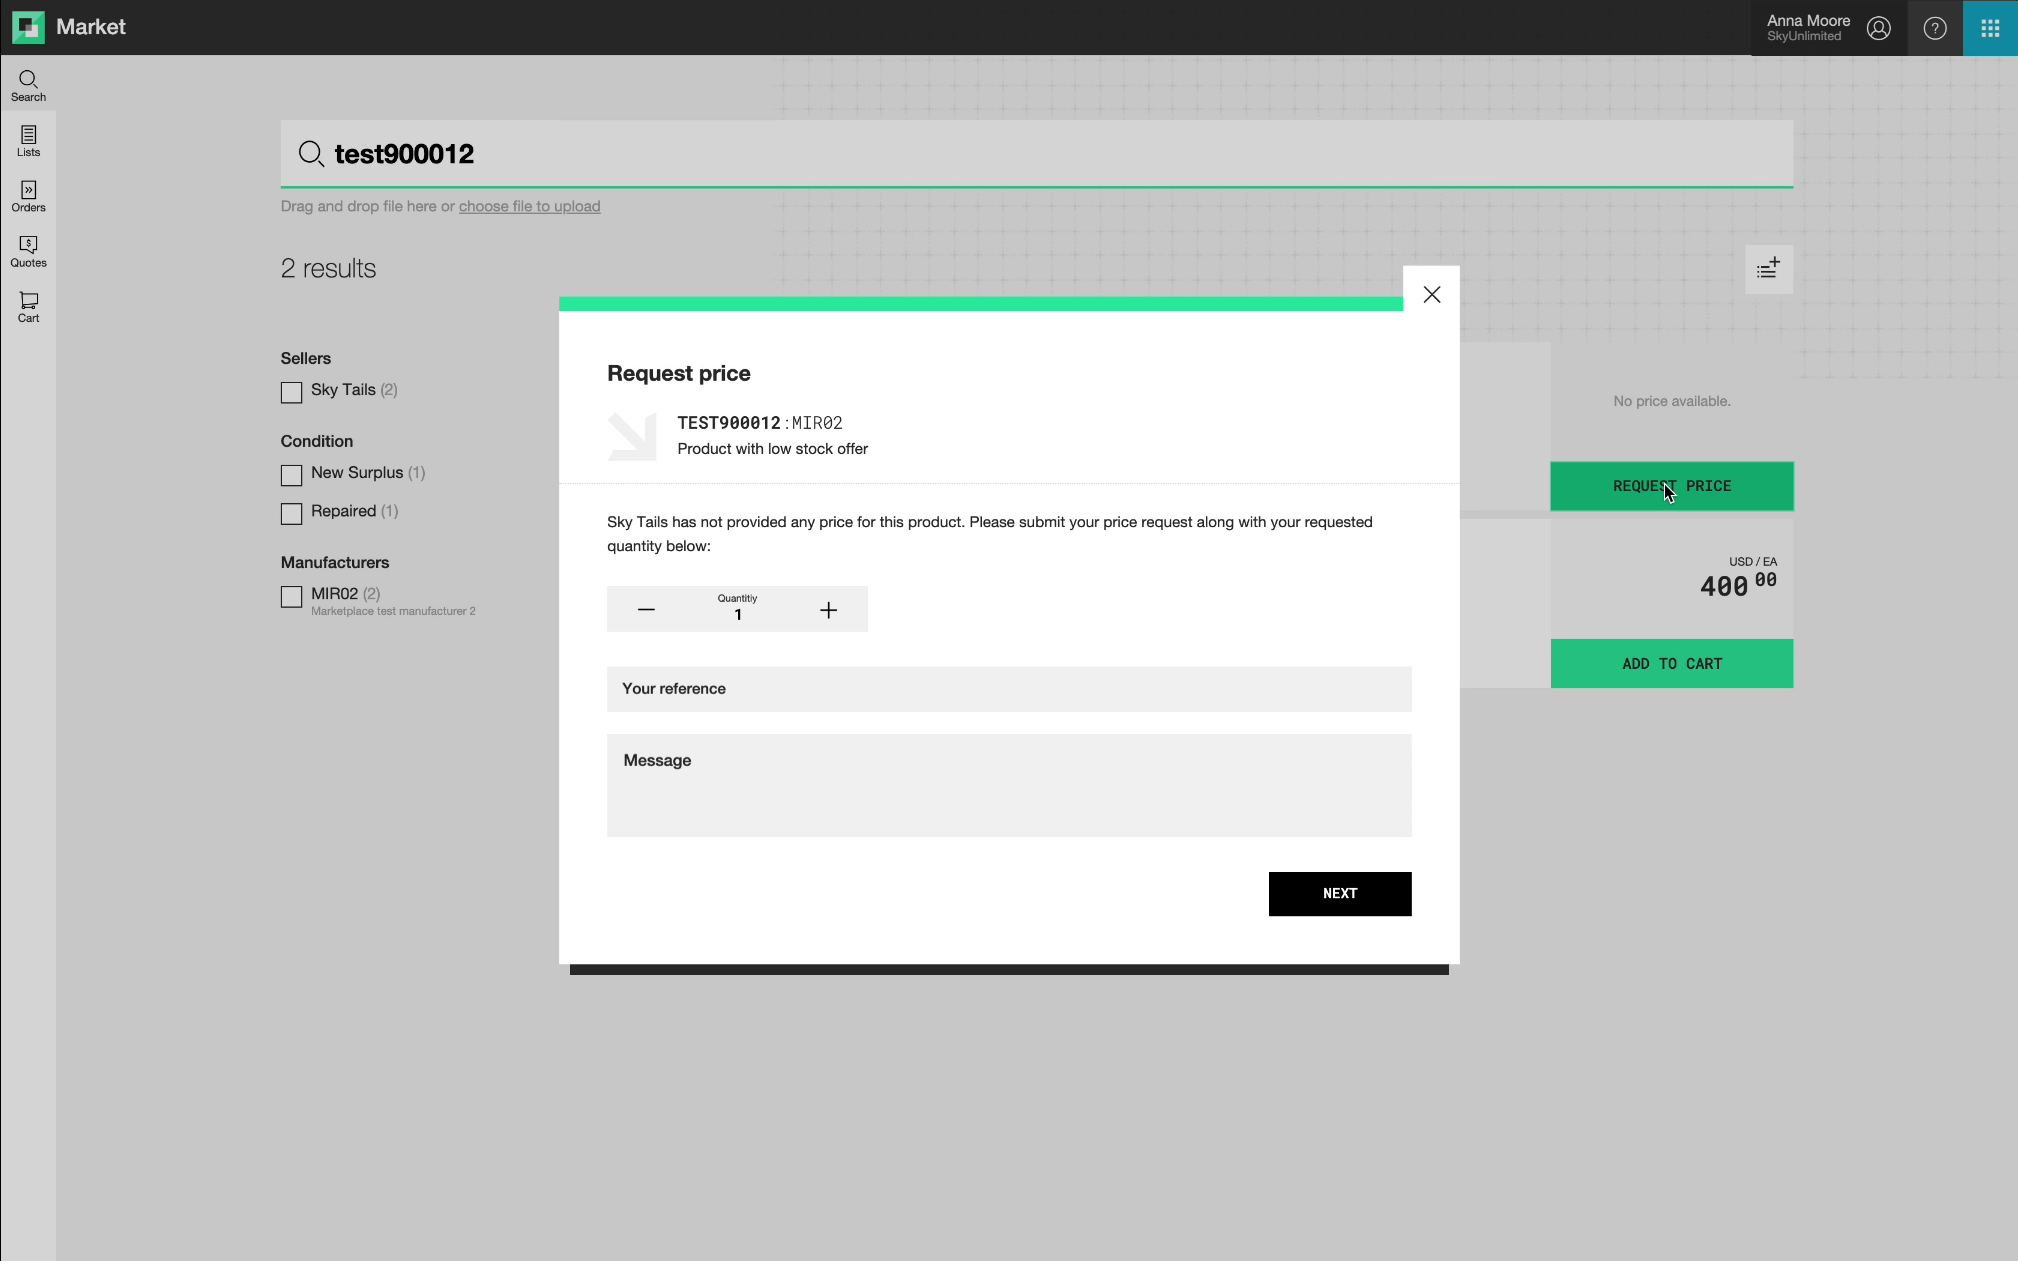Click the Sellers filter heading
Screen dimensions: 2018x1261
(x=305, y=358)
